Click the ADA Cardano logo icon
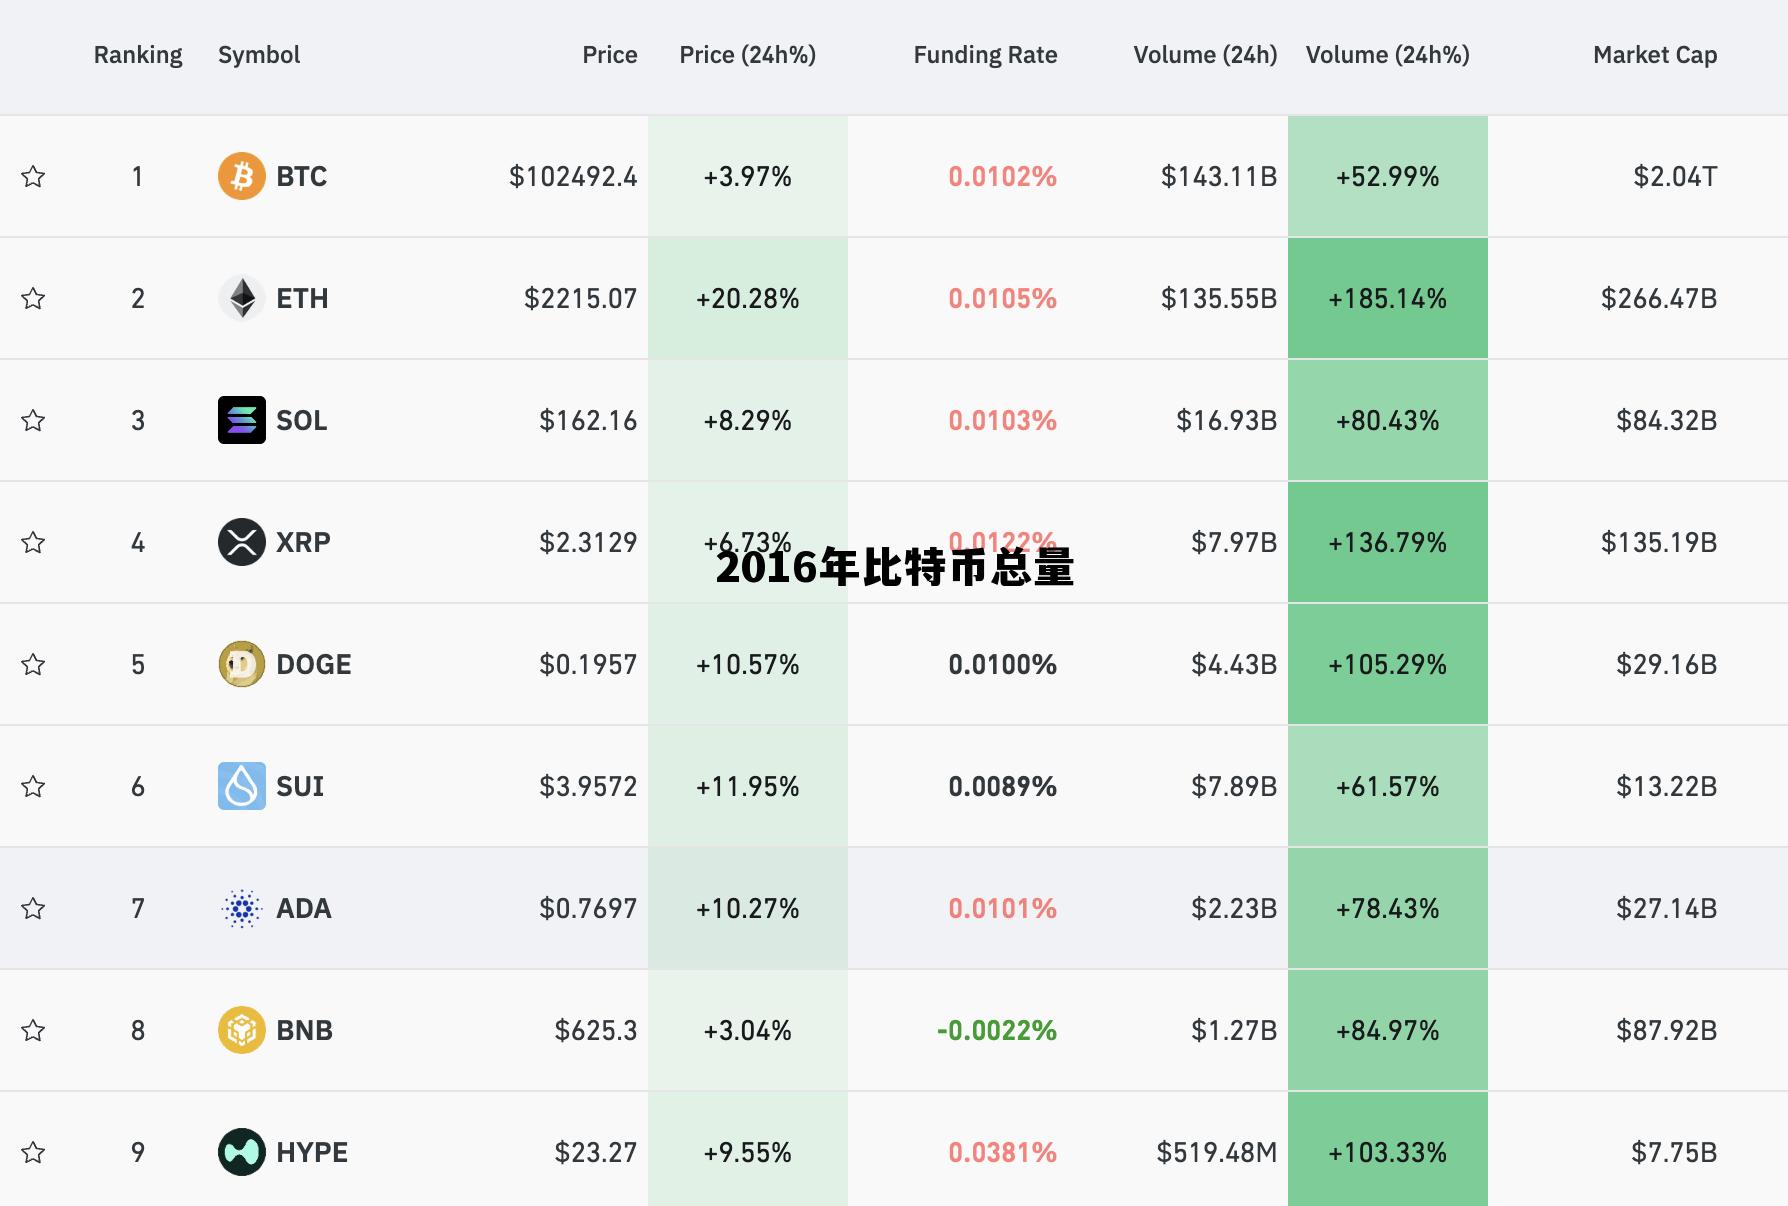The image size is (1788, 1206). (241, 908)
